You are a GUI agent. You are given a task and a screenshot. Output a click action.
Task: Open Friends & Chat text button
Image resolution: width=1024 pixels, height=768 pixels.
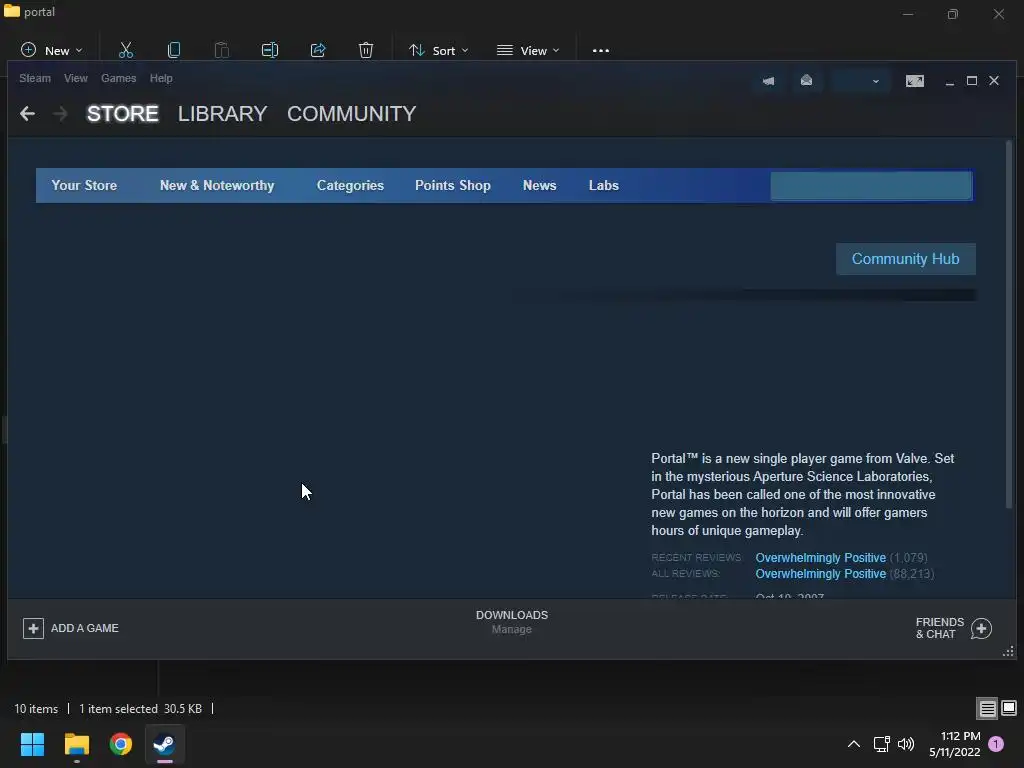click(940, 628)
